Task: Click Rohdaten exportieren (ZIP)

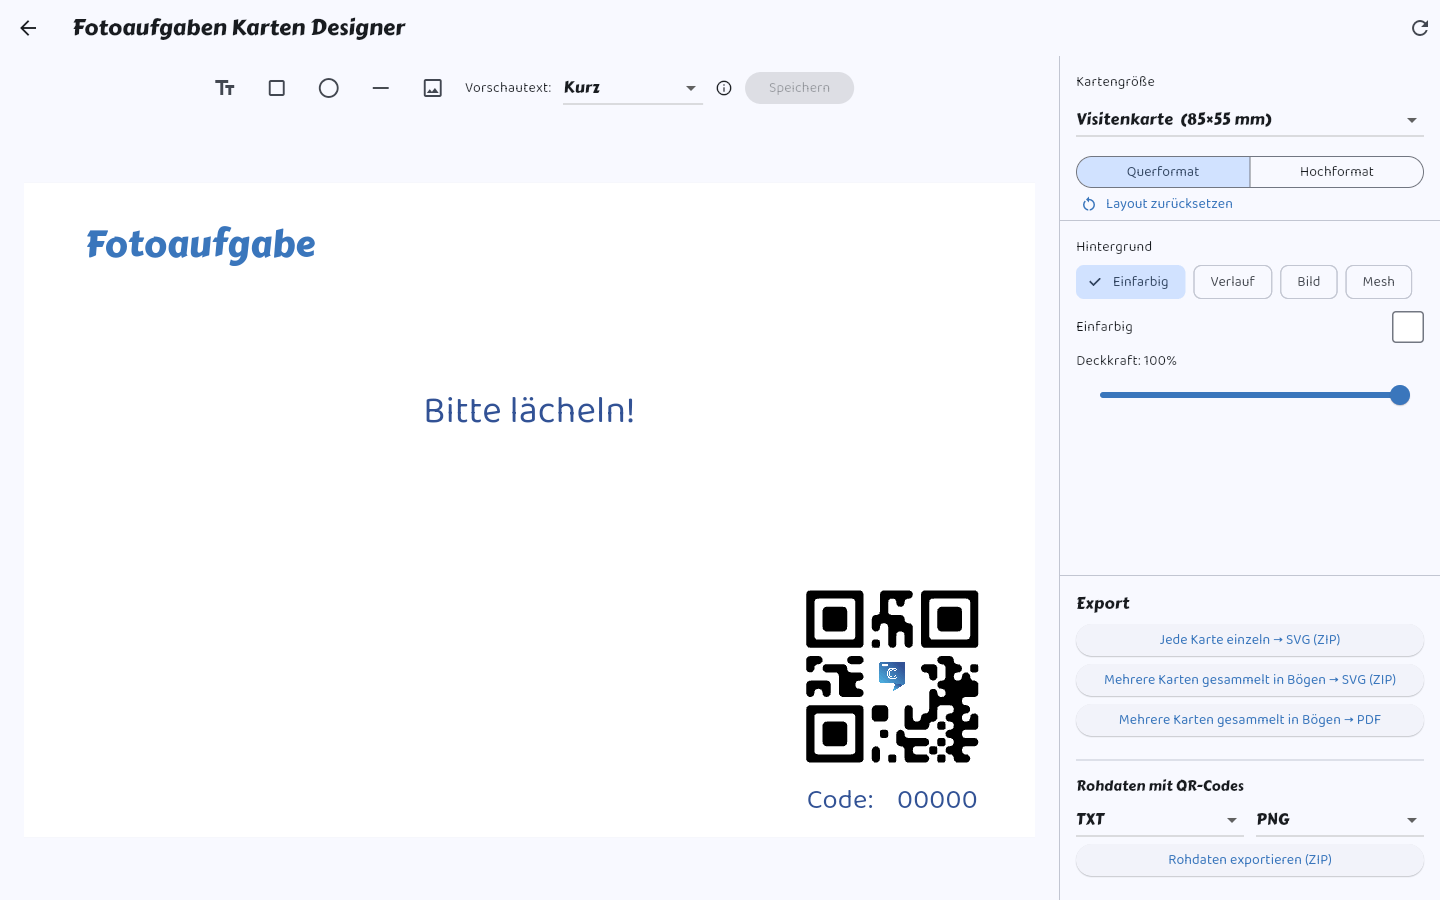Action: click(x=1249, y=860)
